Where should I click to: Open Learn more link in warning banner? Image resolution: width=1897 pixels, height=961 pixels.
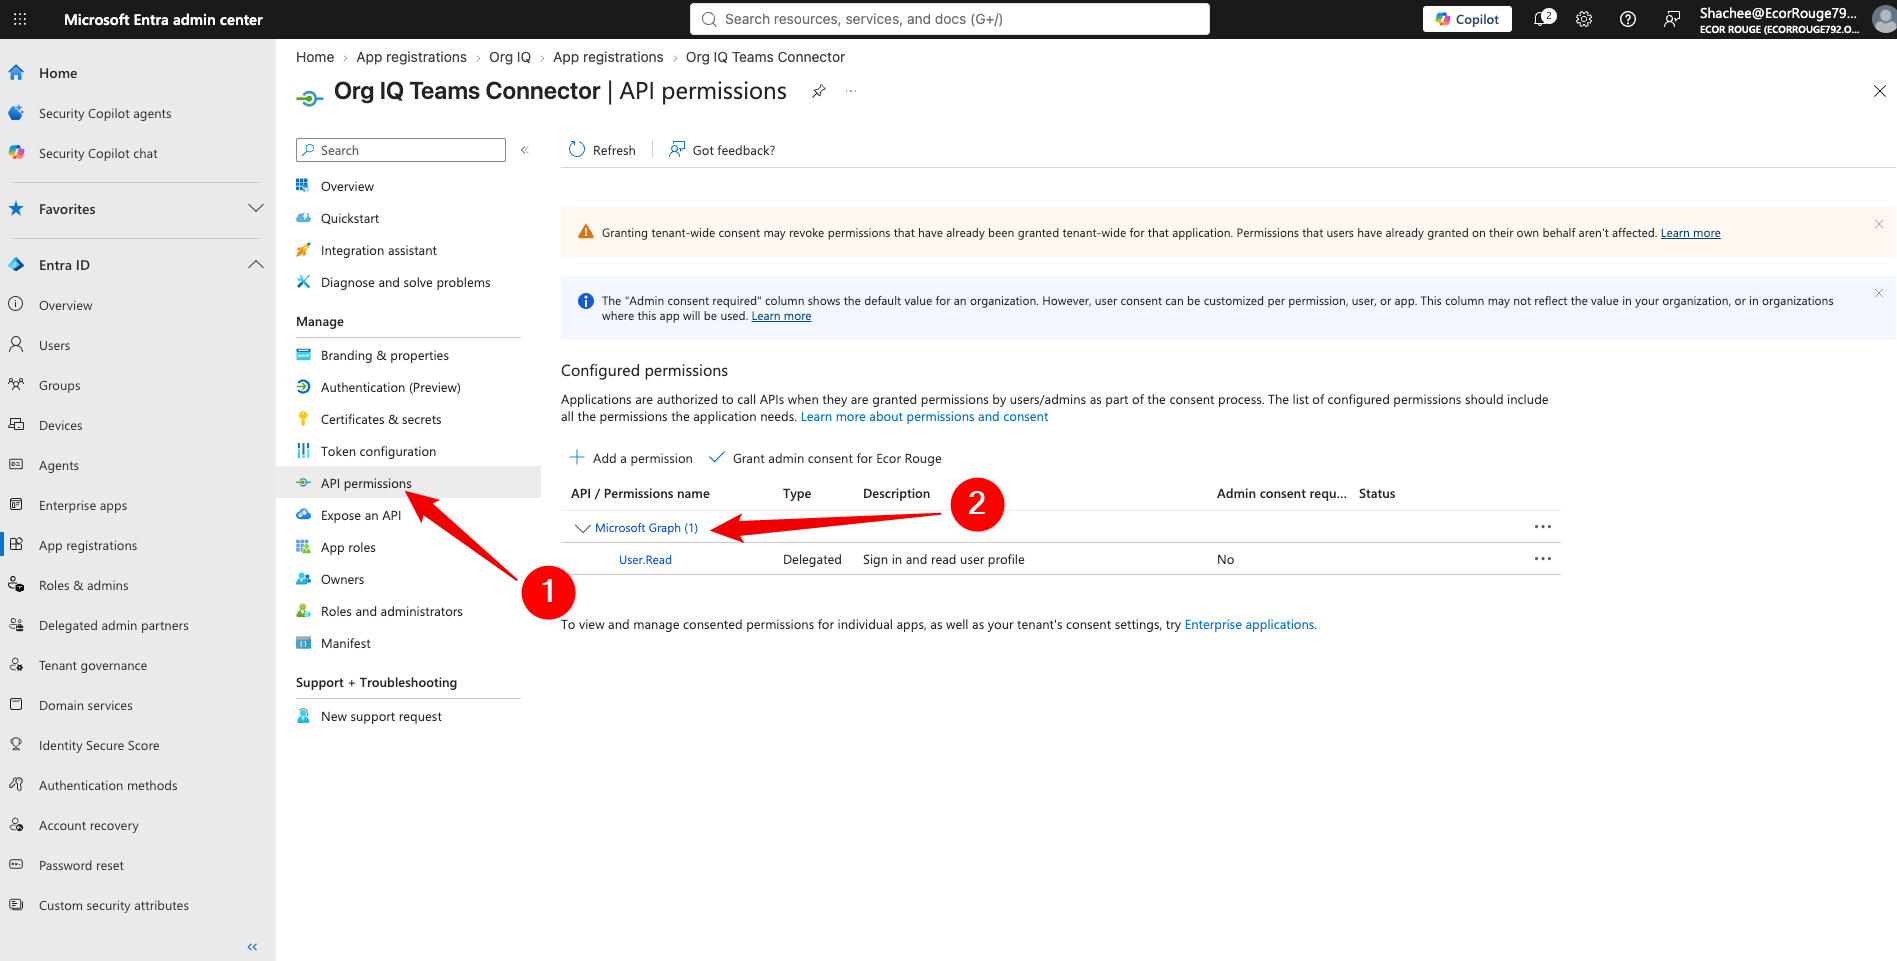(x=1690, y=233)
